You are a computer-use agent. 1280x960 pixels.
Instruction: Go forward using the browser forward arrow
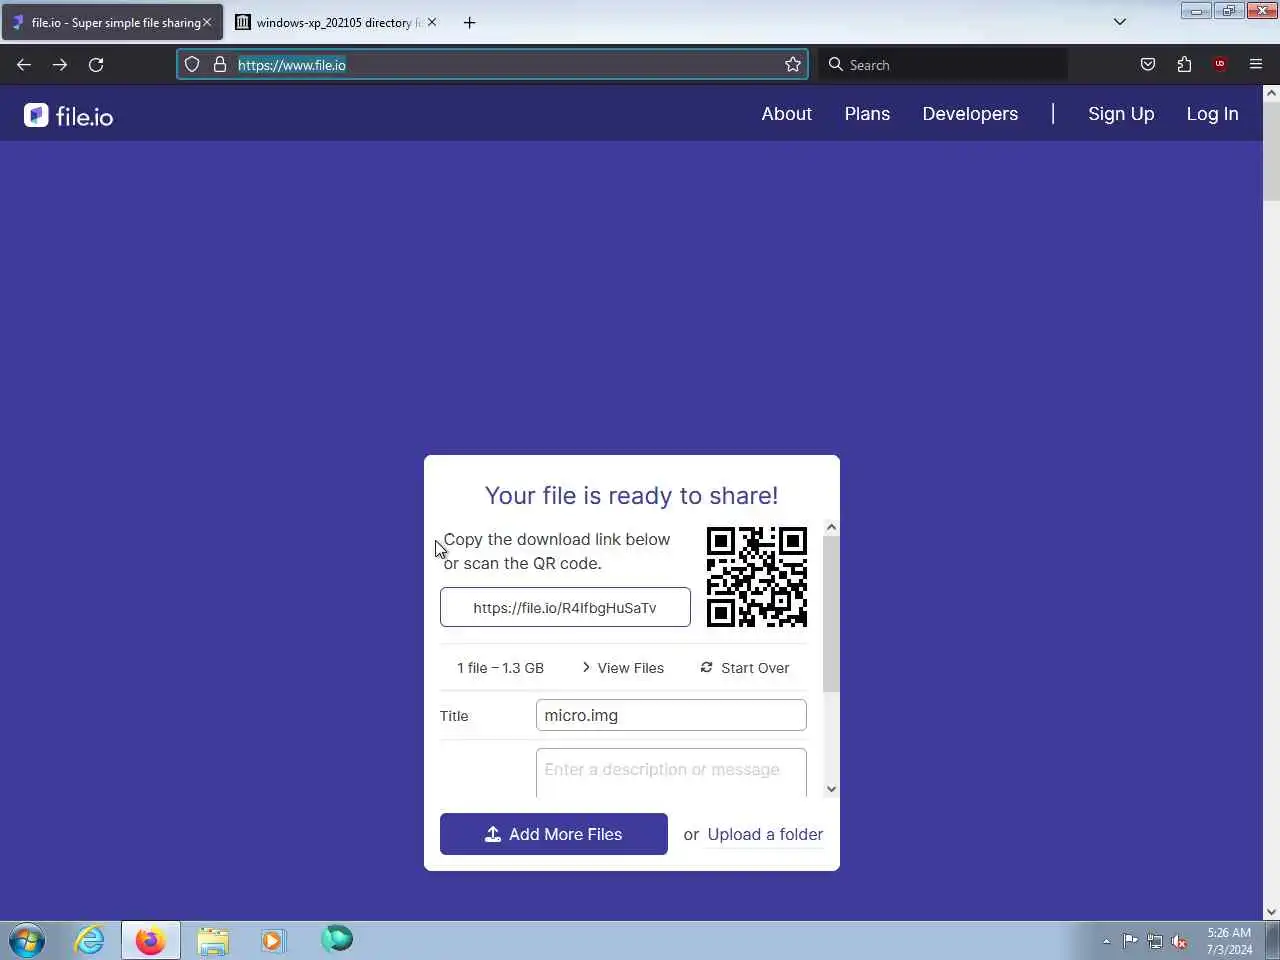[60, 65]
